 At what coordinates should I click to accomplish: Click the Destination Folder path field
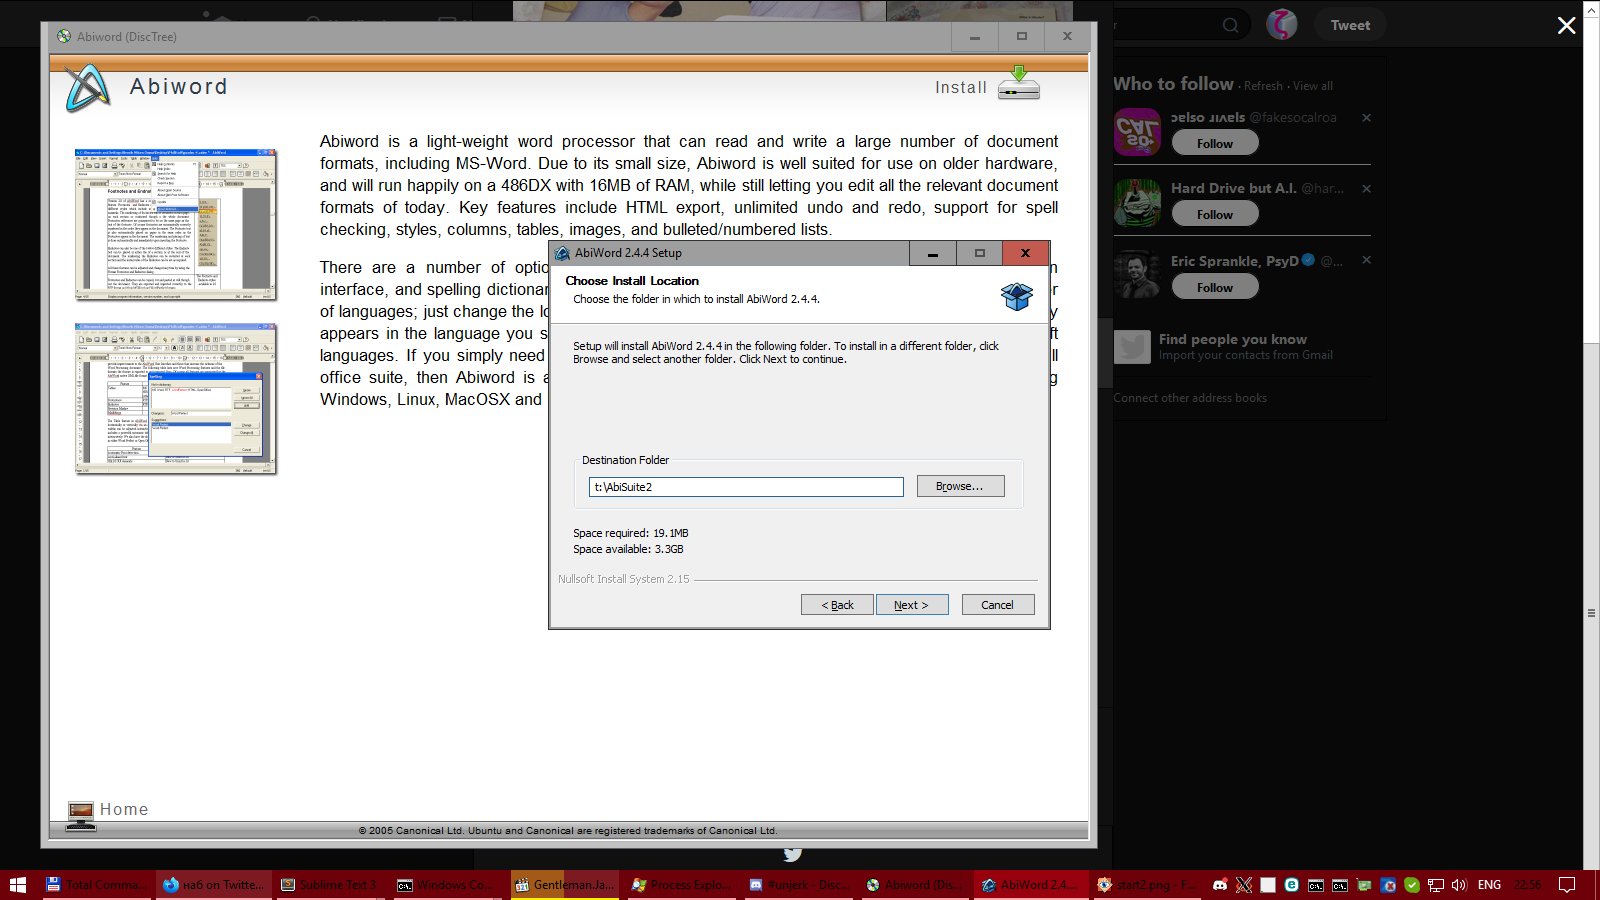pos(745,487)
